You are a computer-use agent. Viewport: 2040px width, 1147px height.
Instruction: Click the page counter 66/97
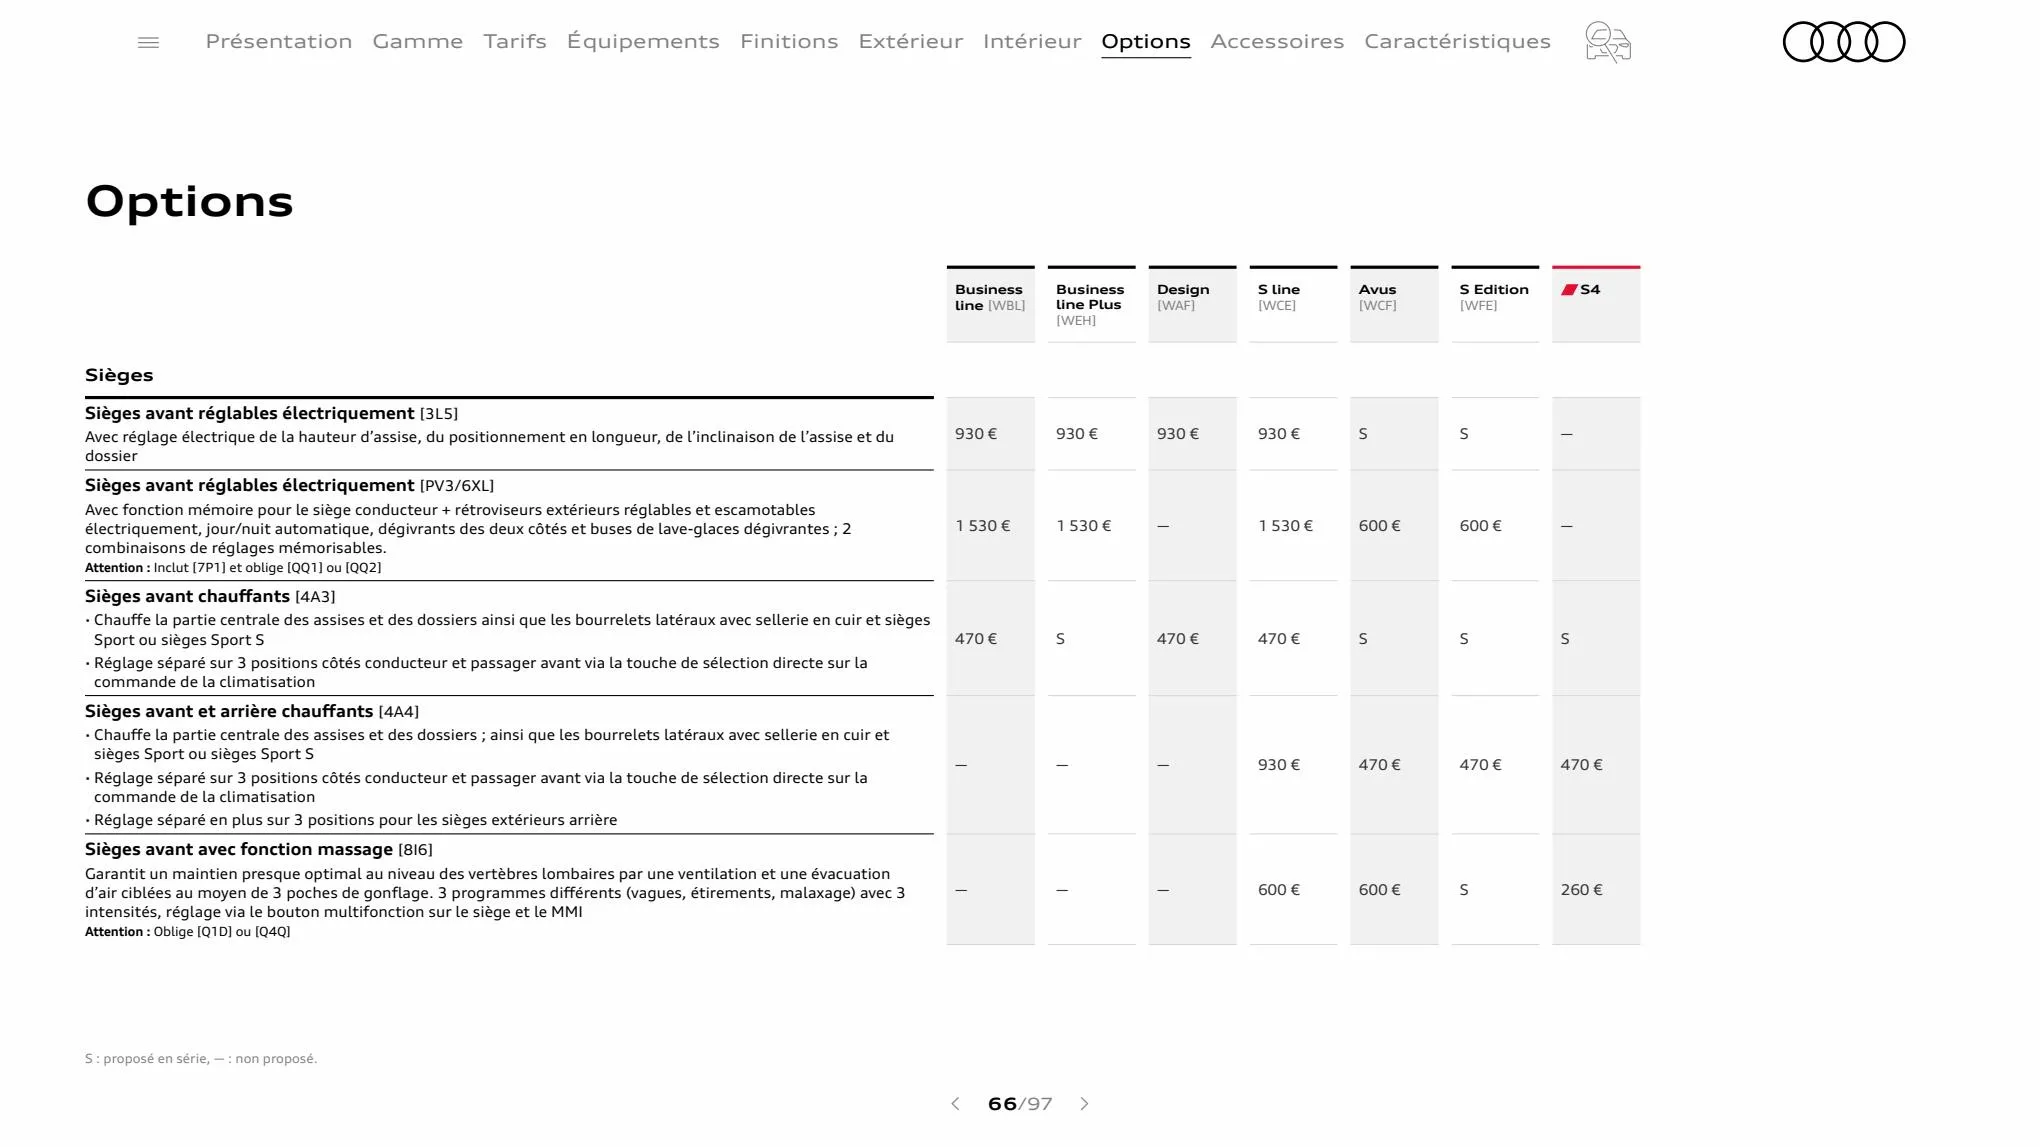point(1020,1104)
